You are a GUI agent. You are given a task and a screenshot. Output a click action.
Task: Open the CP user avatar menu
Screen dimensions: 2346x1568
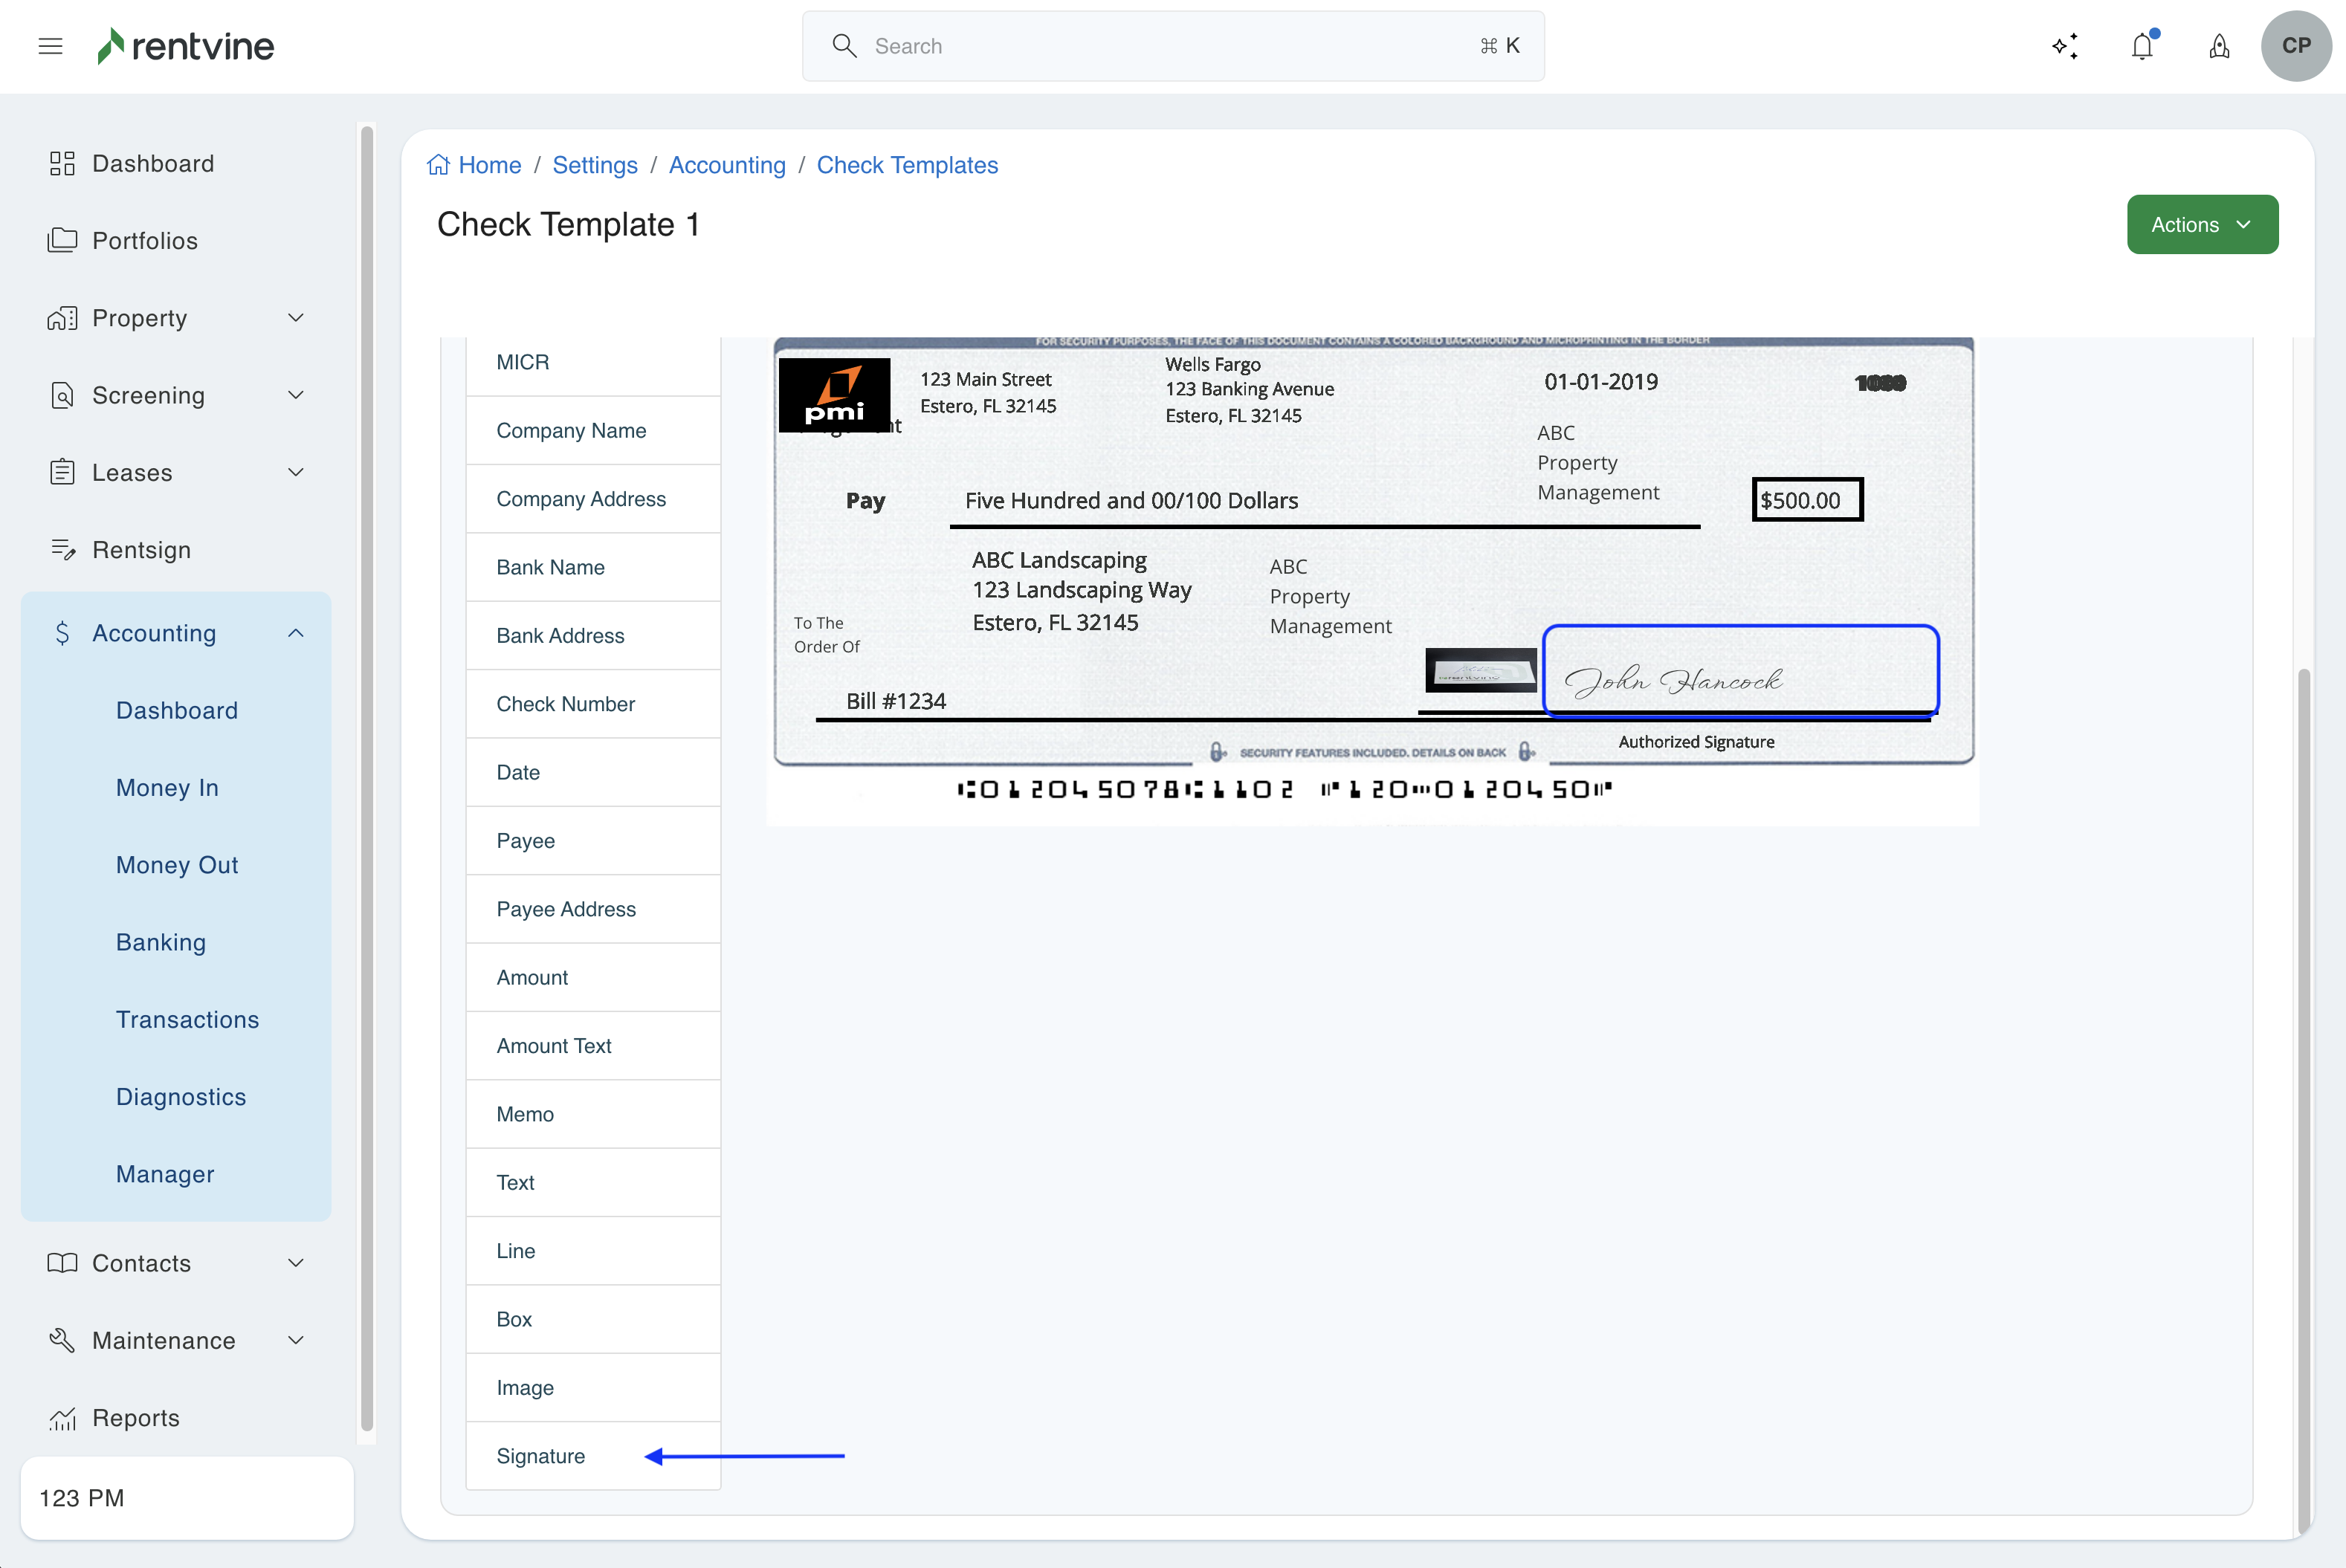tap(2296, 46)
